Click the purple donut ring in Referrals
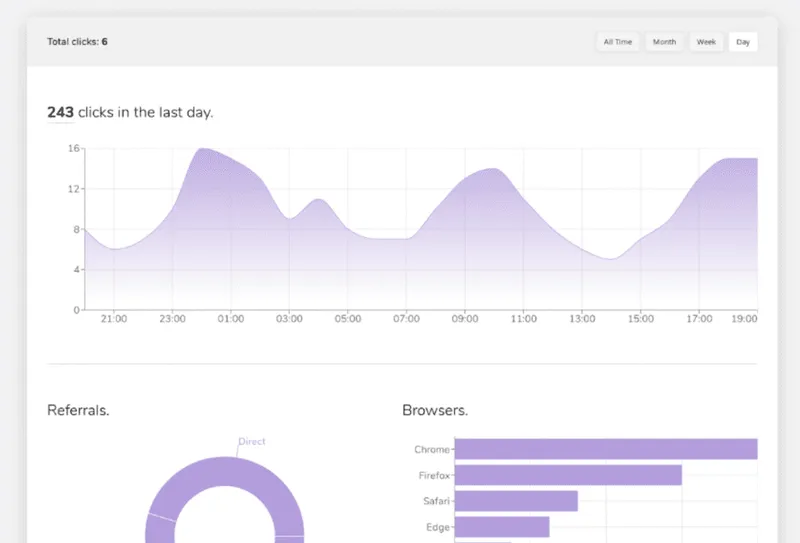 pyautogui.click(x=224, y=471)
